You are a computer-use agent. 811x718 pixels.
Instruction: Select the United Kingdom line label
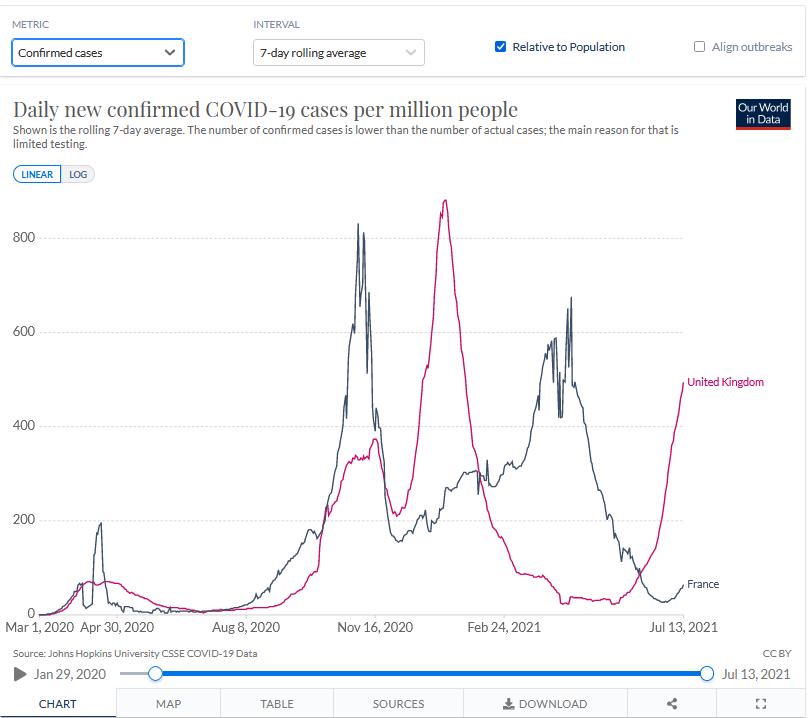pos(725,382)
